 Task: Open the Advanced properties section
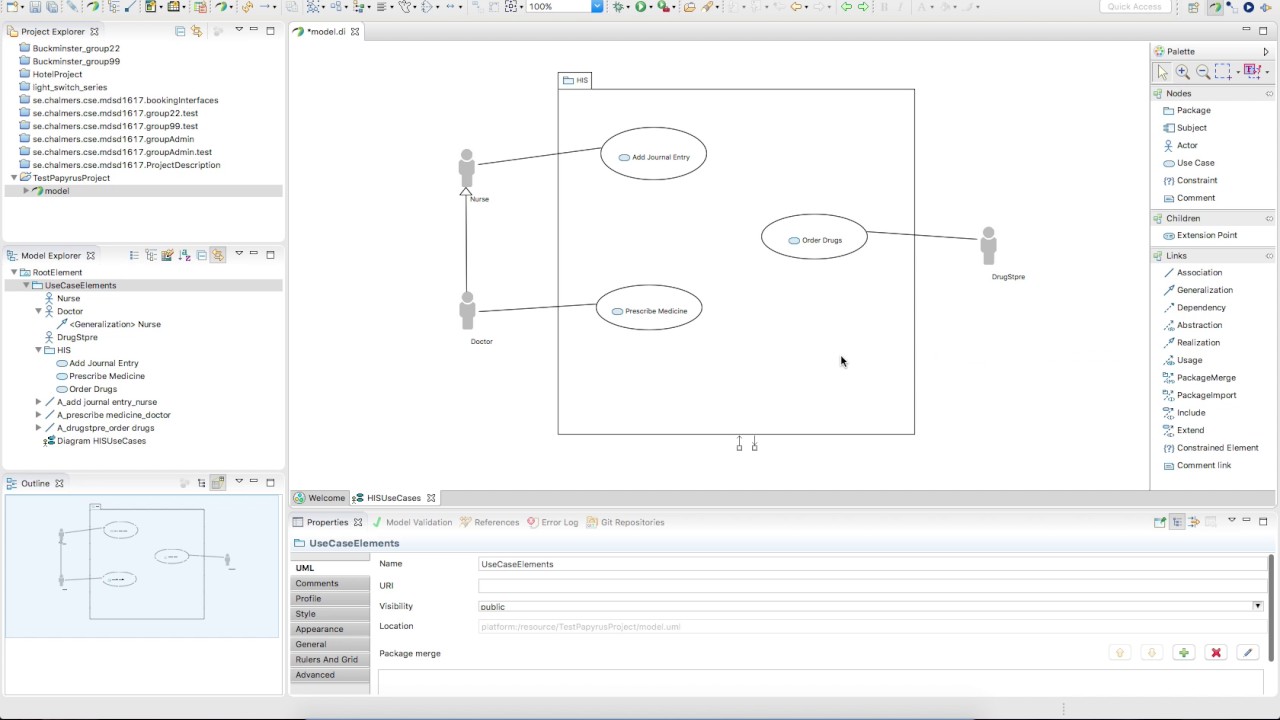(x=331, y=675)
